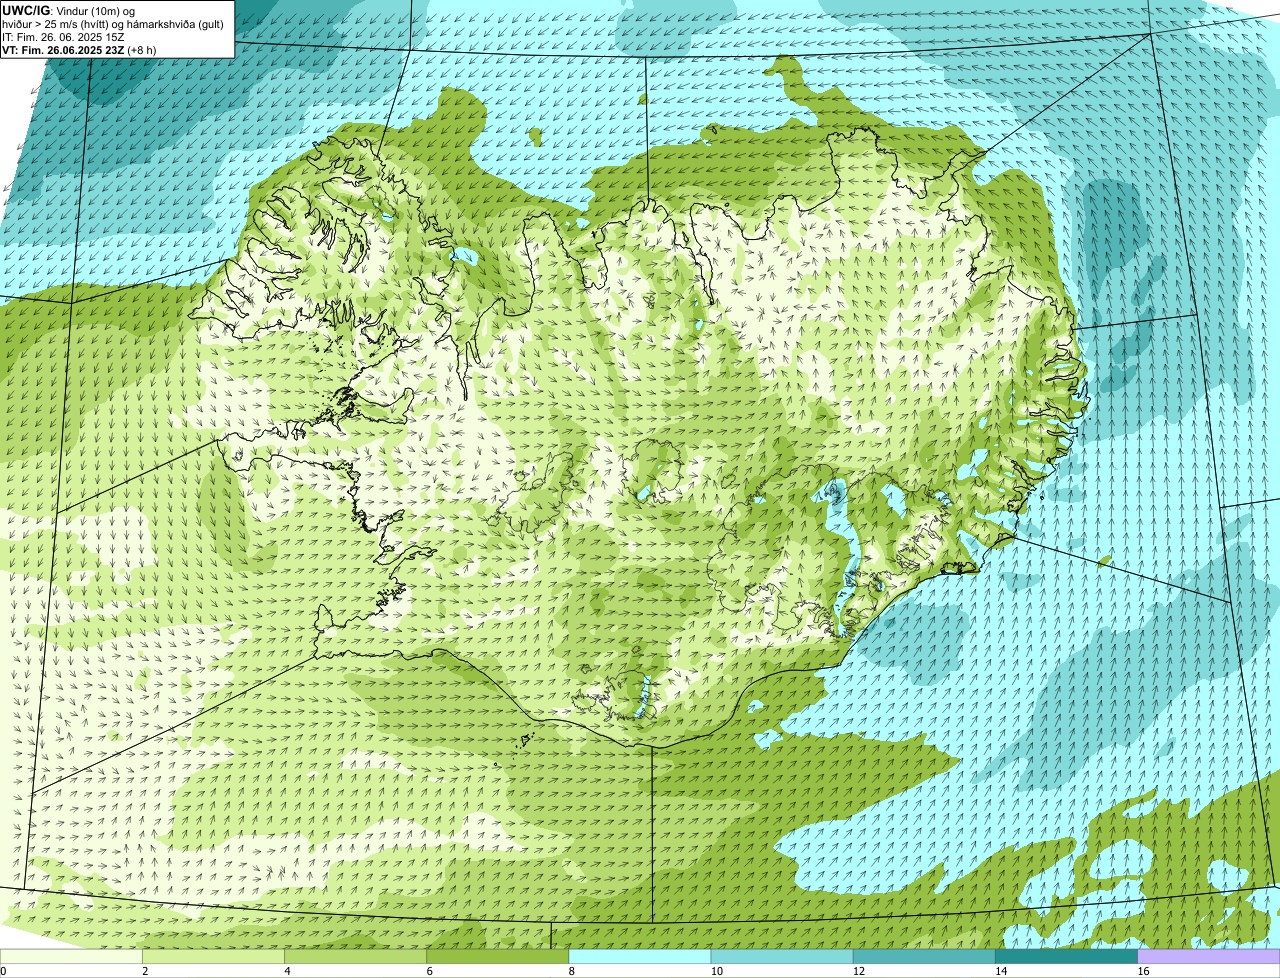Click the legend swatch between 4 and 6
1280x978 pixels.
pos(356,957)
